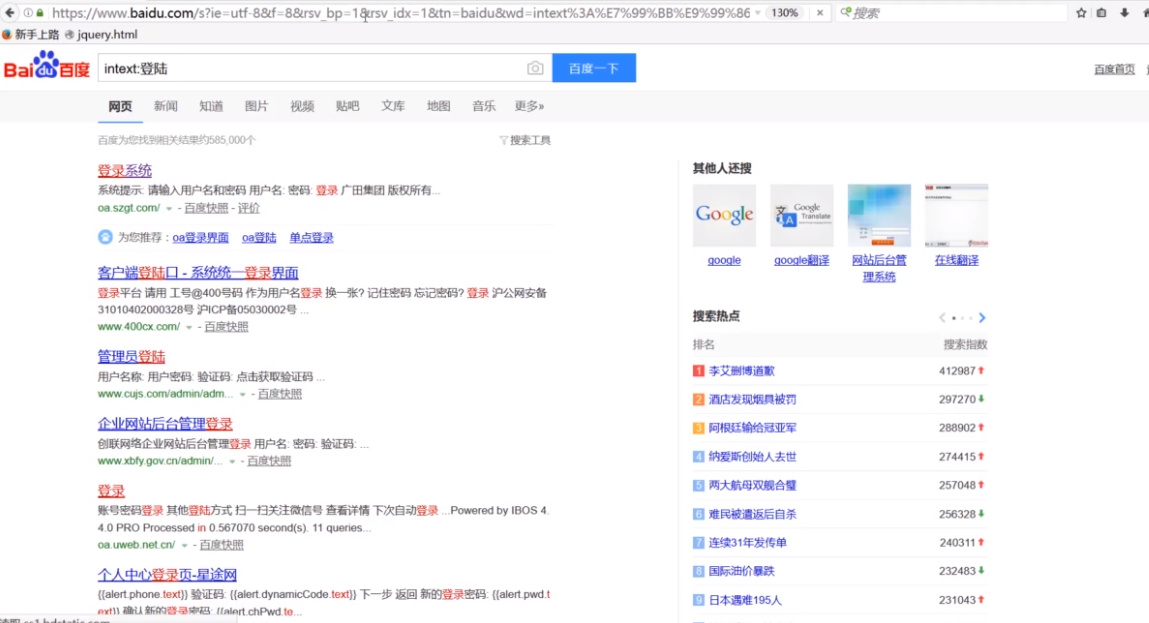The height and width of the screenshot is (623, 1149).
Task: Open 百度快照 for oa.uweb.net.cn result
Action: click(221, 545)
